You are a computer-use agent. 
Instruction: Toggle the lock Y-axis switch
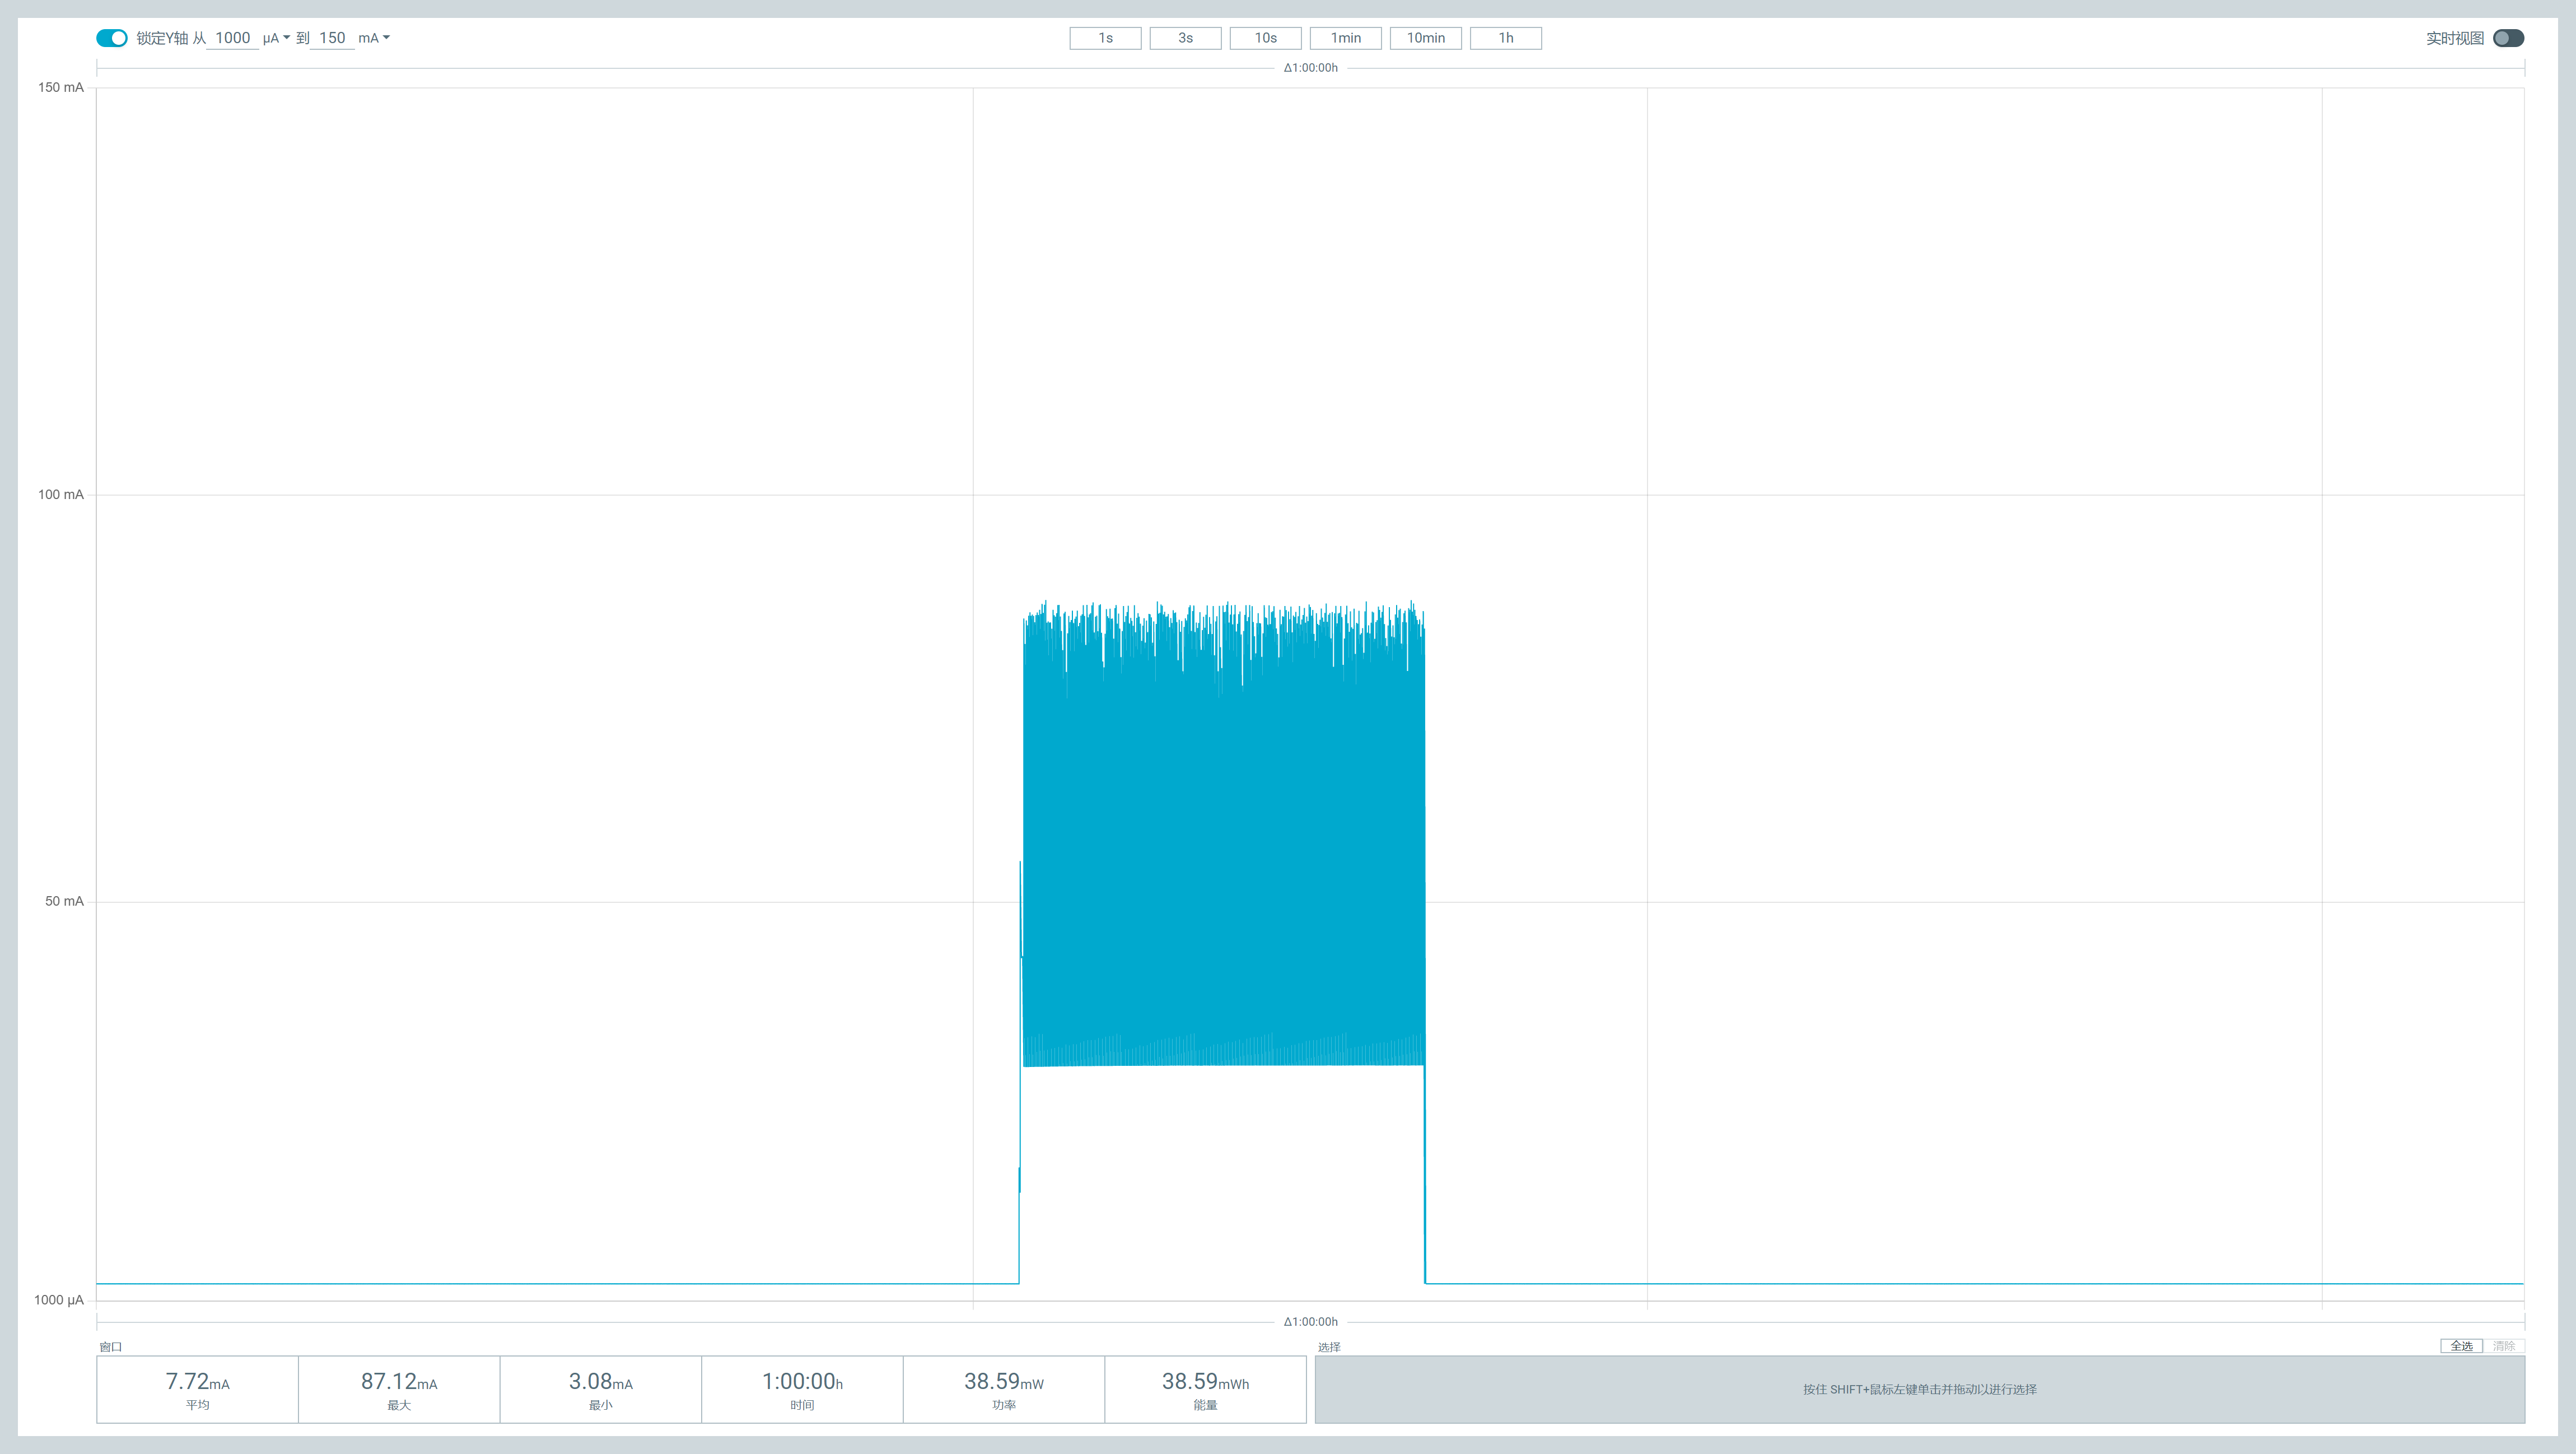[x=112, y=38]
